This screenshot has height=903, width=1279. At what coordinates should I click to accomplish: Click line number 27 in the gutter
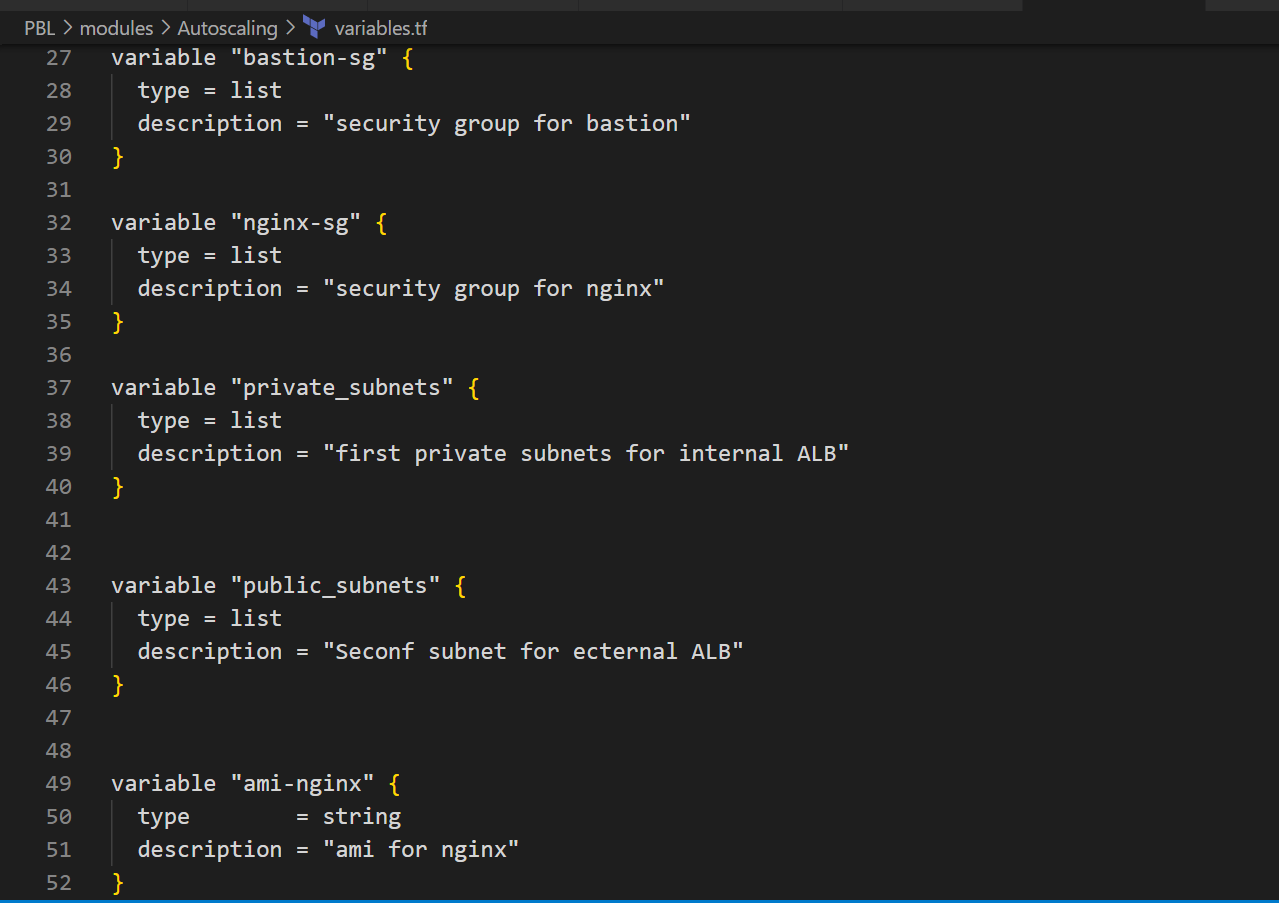(58, 57)
